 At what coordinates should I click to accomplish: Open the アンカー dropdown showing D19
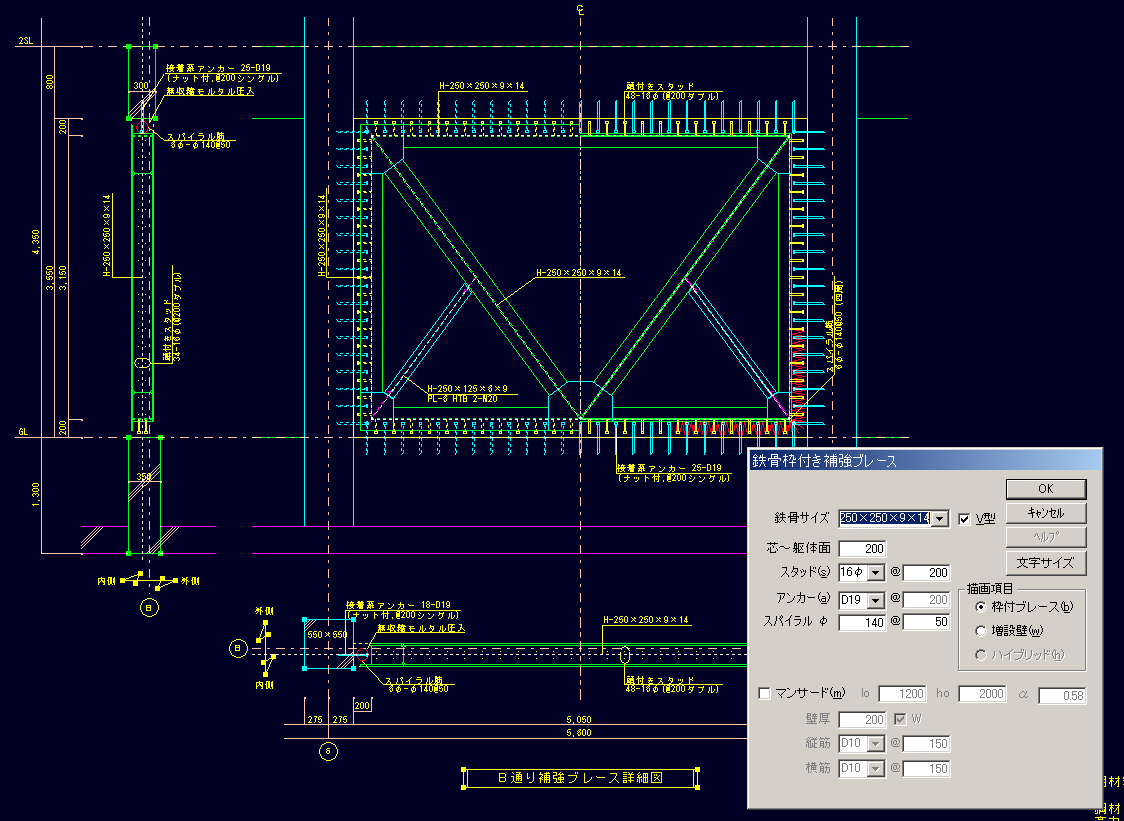tap(876, 600)
